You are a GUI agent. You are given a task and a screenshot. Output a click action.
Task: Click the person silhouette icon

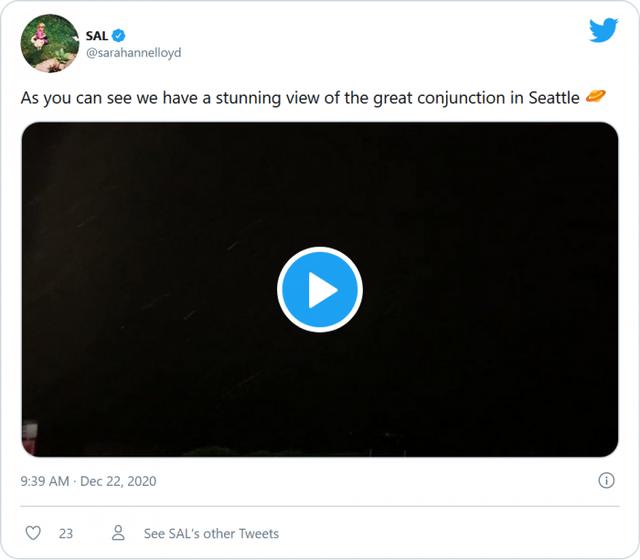(119, 533)
